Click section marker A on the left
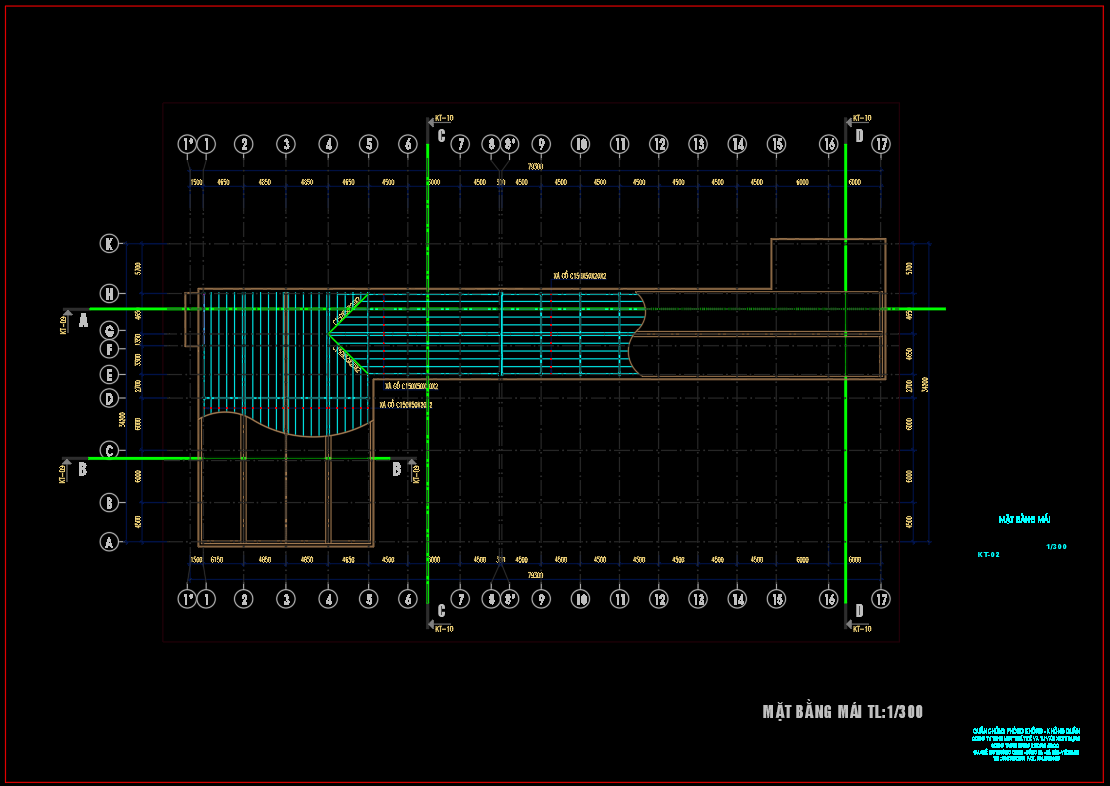This screenshot has height=786, width=1110. coord(83,321)
